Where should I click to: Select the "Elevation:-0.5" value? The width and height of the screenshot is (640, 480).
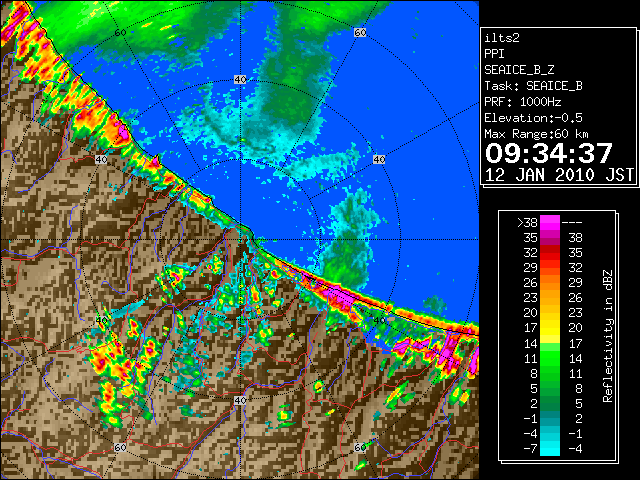coord(533,118)
